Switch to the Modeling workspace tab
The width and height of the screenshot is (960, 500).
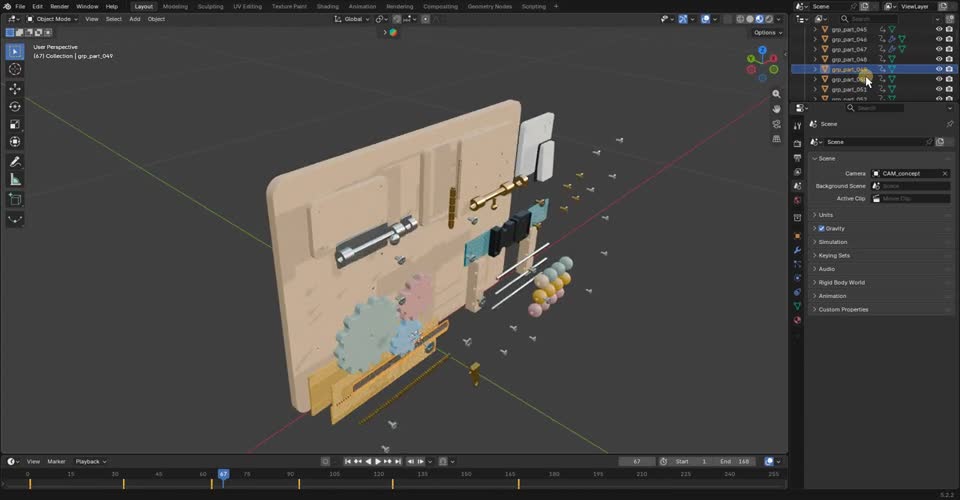175,6
